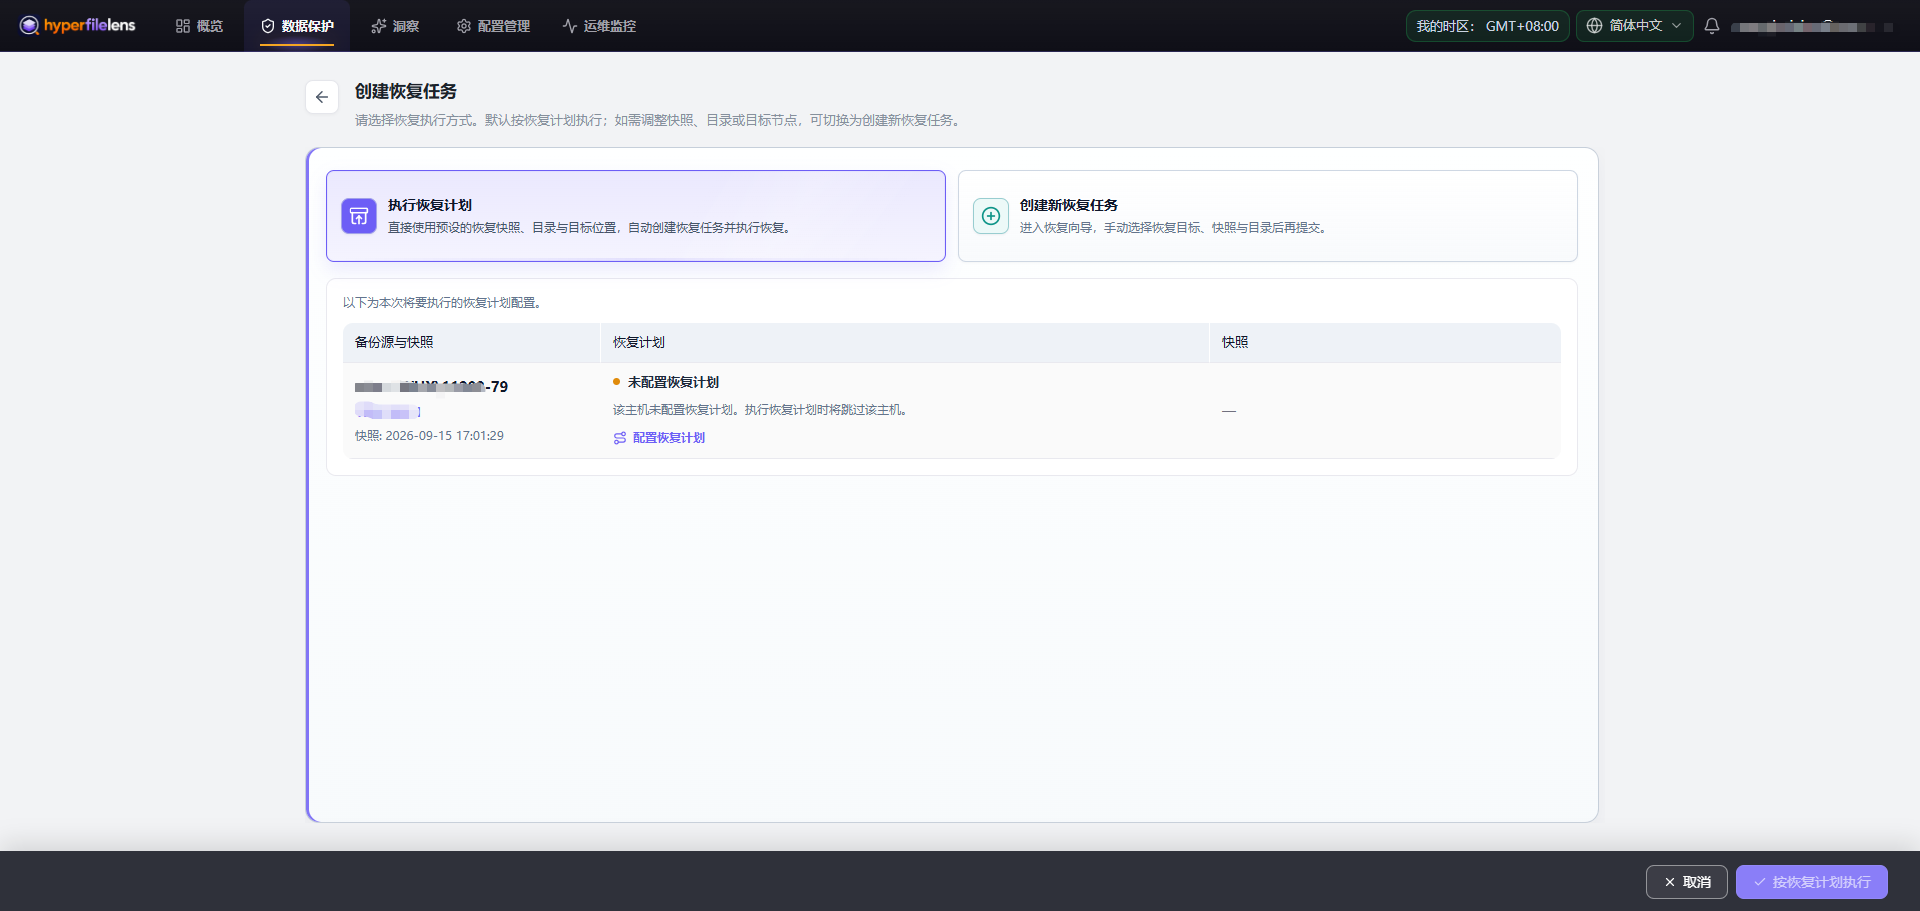Click the 创建恢复任务 page title
Screen dimensions: 1920x911
(x=406, y=91)
